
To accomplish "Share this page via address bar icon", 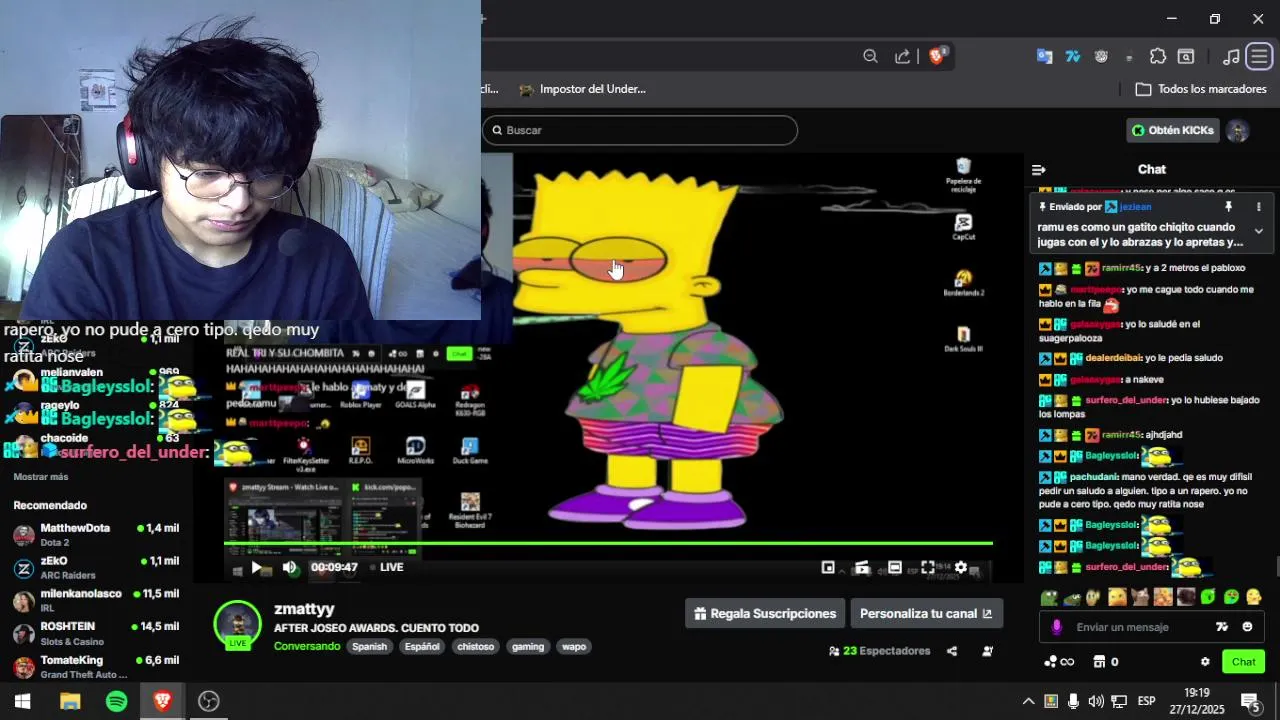I will [x=903, y=57].
